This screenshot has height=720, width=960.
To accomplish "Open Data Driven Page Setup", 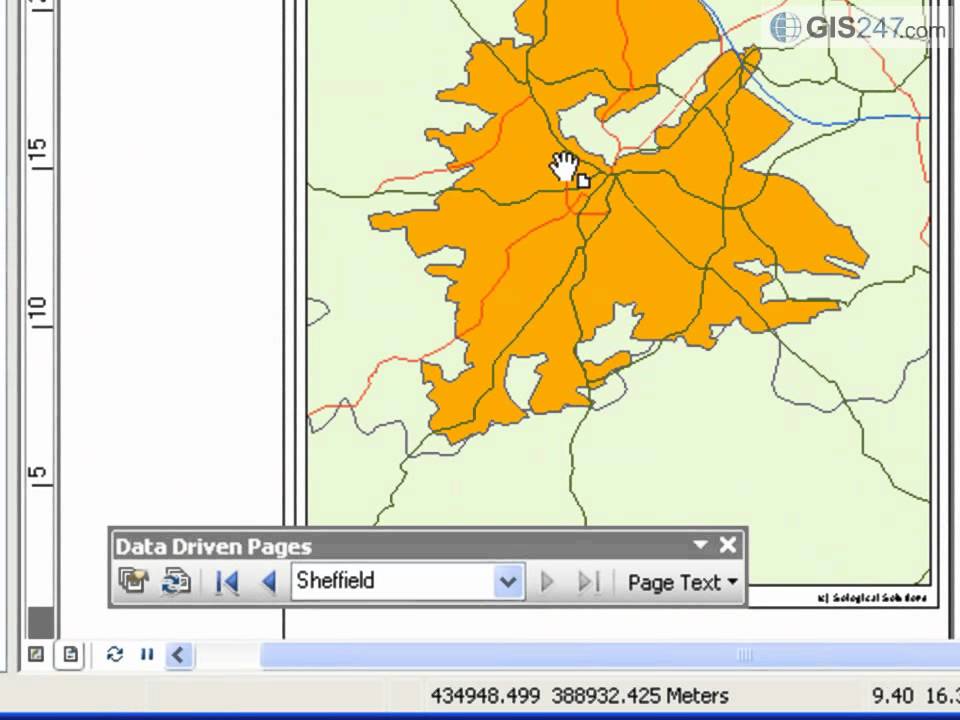I will point(134,581).
